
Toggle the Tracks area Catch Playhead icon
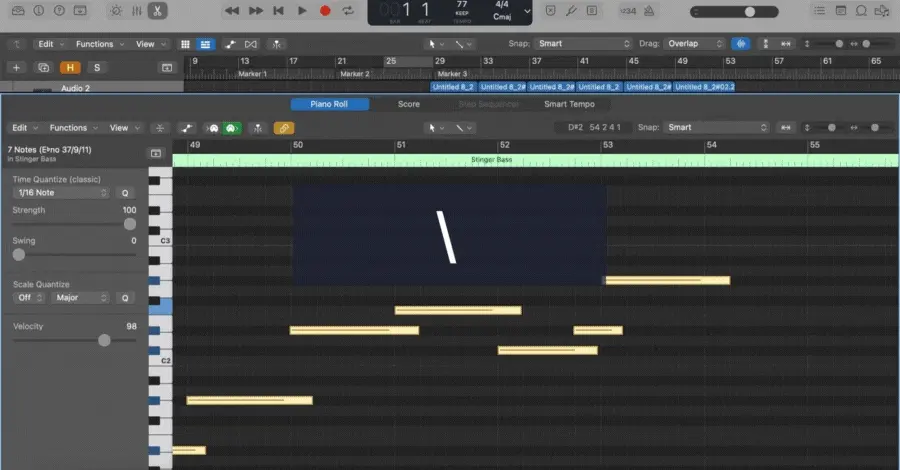[277, 44]
